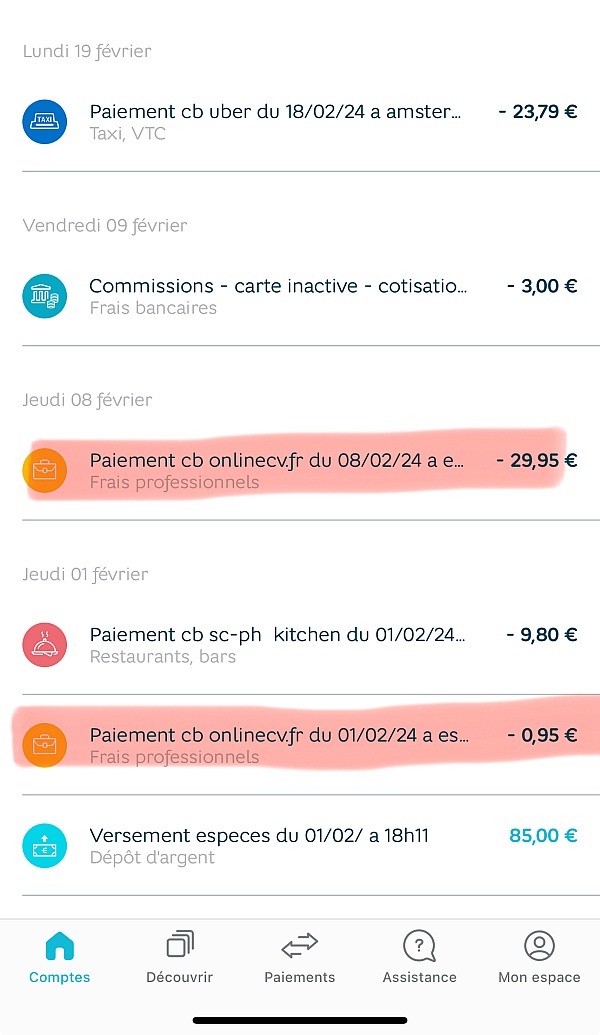The width and height of the screenshot is (600, 1035).
Task: Tap the Mon espace profile icon
Action: point(539,945)
